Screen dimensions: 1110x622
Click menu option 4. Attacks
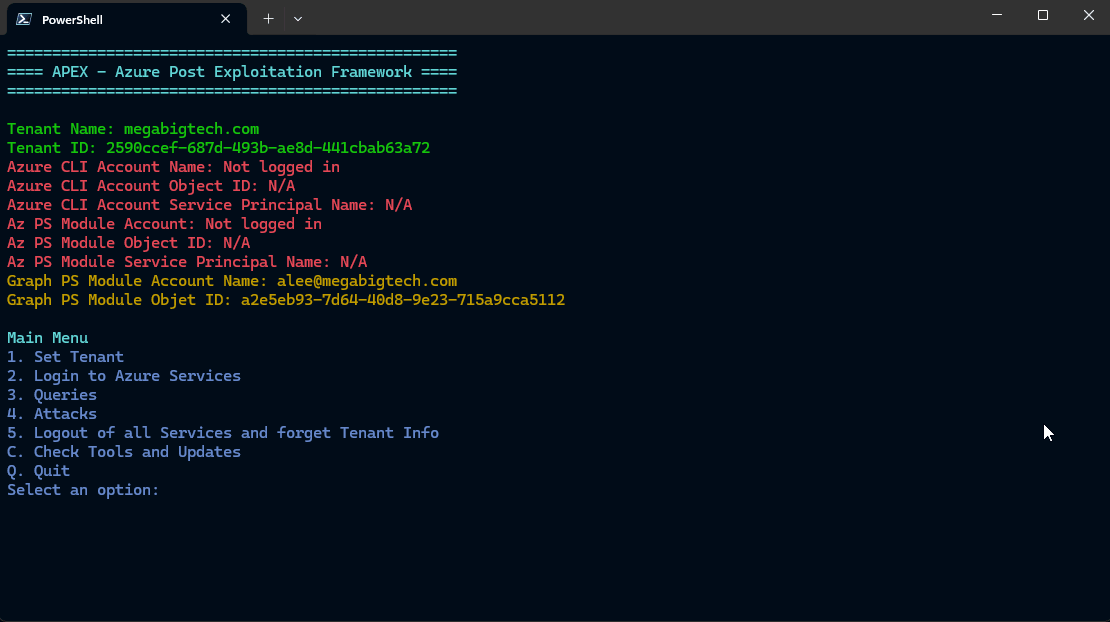52,414
